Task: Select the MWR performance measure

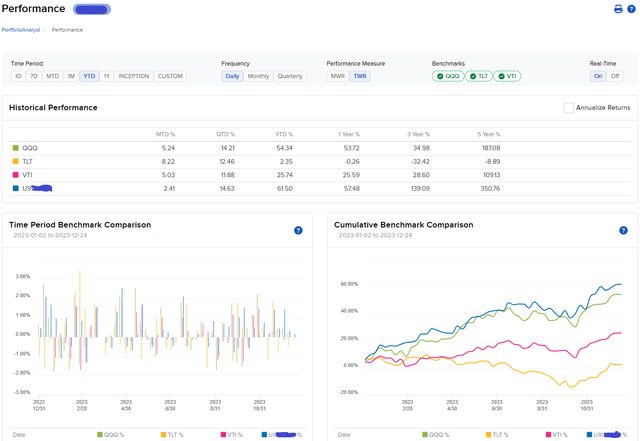Action: click(x=338, y=76)
